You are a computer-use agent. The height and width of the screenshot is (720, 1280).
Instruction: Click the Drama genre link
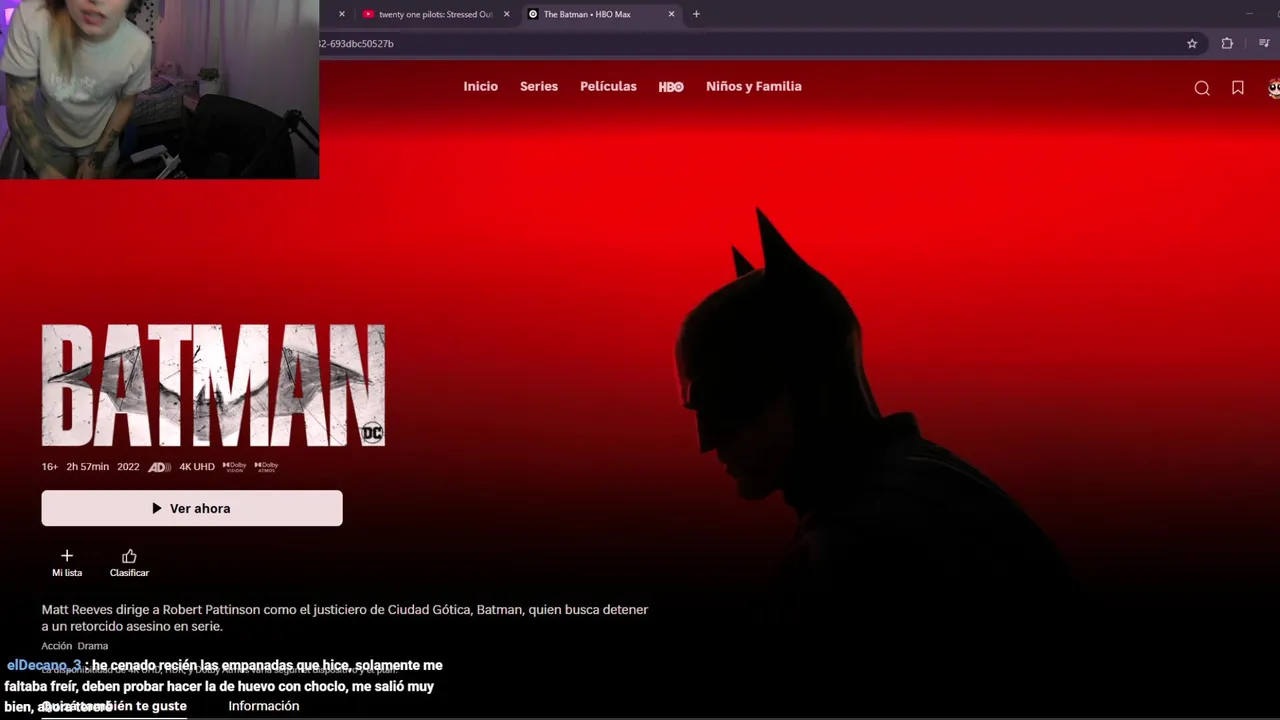(x=92, y=646)
